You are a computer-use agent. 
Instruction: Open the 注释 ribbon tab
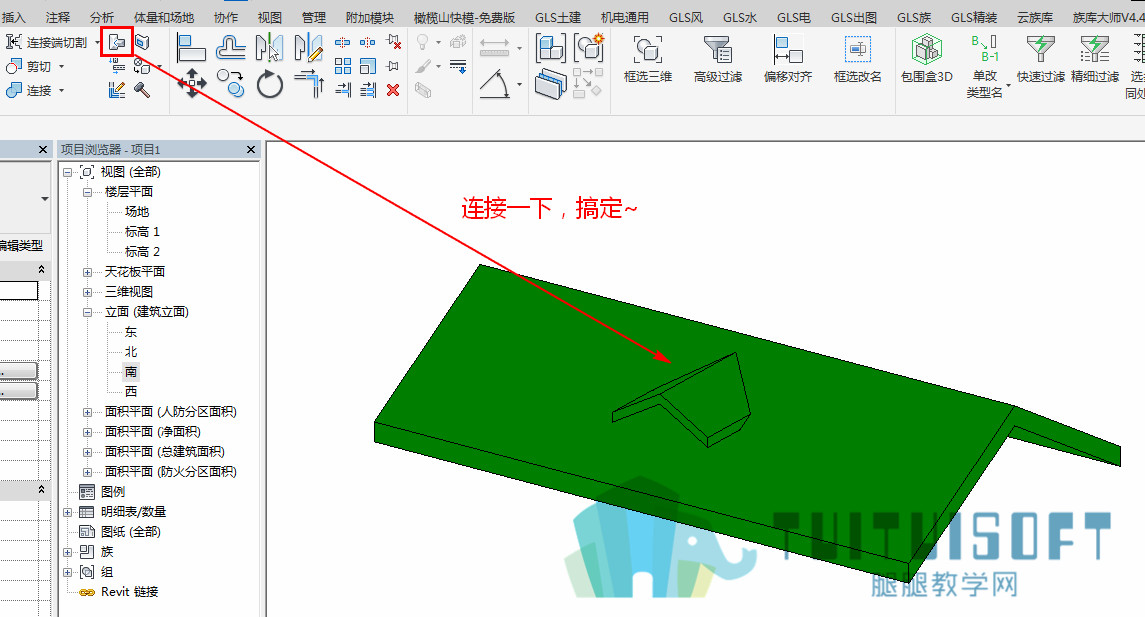click(x=58, y=18)
